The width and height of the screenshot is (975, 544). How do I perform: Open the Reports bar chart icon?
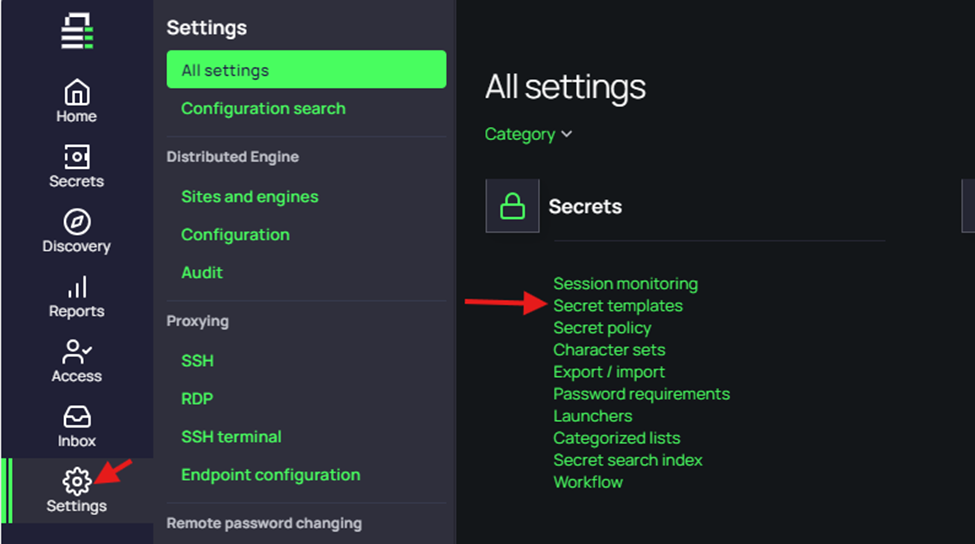pyautogui.click(x=76, y=288)
